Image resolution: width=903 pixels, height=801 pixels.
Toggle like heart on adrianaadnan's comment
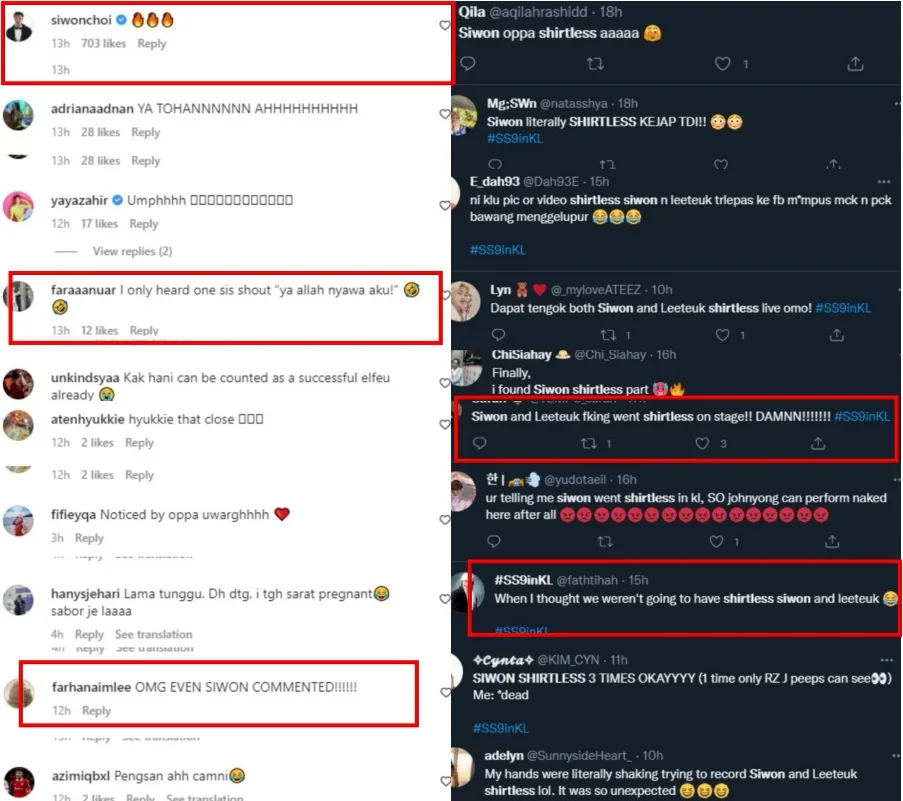coord(445,114)
